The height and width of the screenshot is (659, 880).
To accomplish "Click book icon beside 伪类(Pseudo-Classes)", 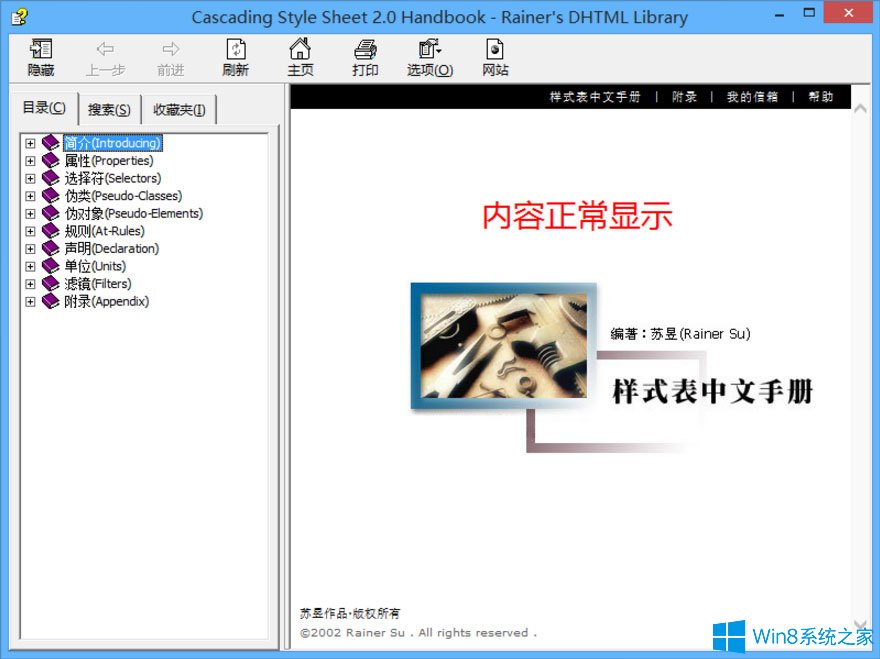I will tap(51, 196).
